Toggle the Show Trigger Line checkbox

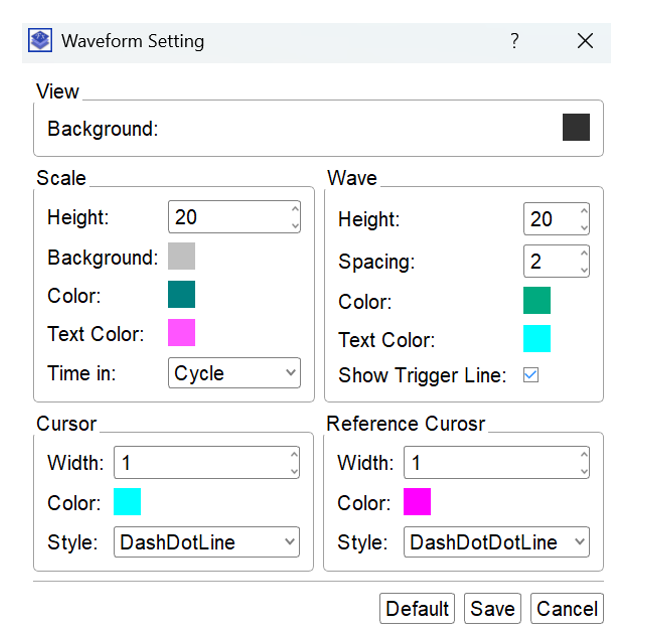531,375
